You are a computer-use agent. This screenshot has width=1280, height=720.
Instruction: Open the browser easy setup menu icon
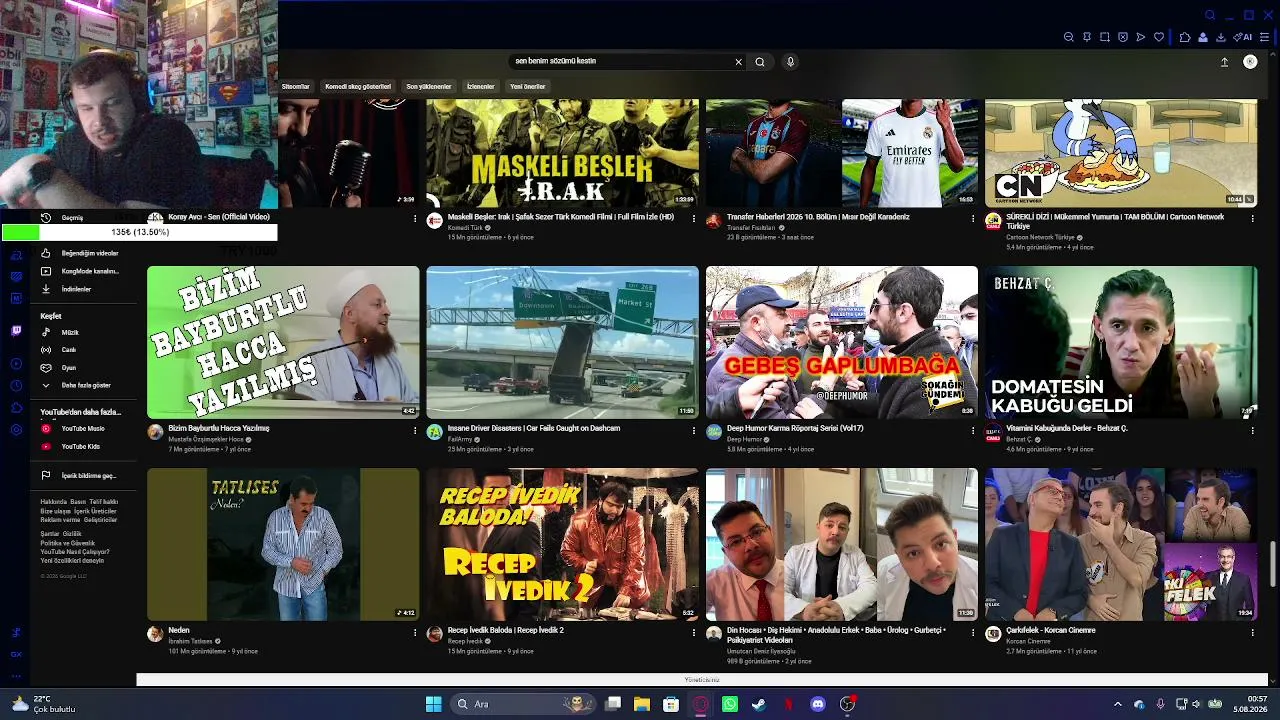(x=1265, y=37)
